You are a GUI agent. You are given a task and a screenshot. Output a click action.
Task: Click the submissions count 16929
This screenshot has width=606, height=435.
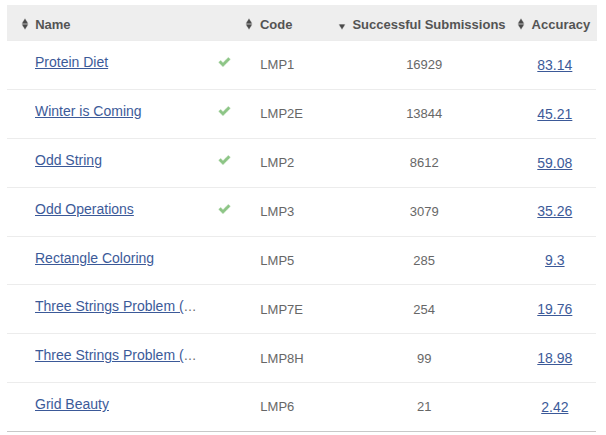(x=424, y=65)
